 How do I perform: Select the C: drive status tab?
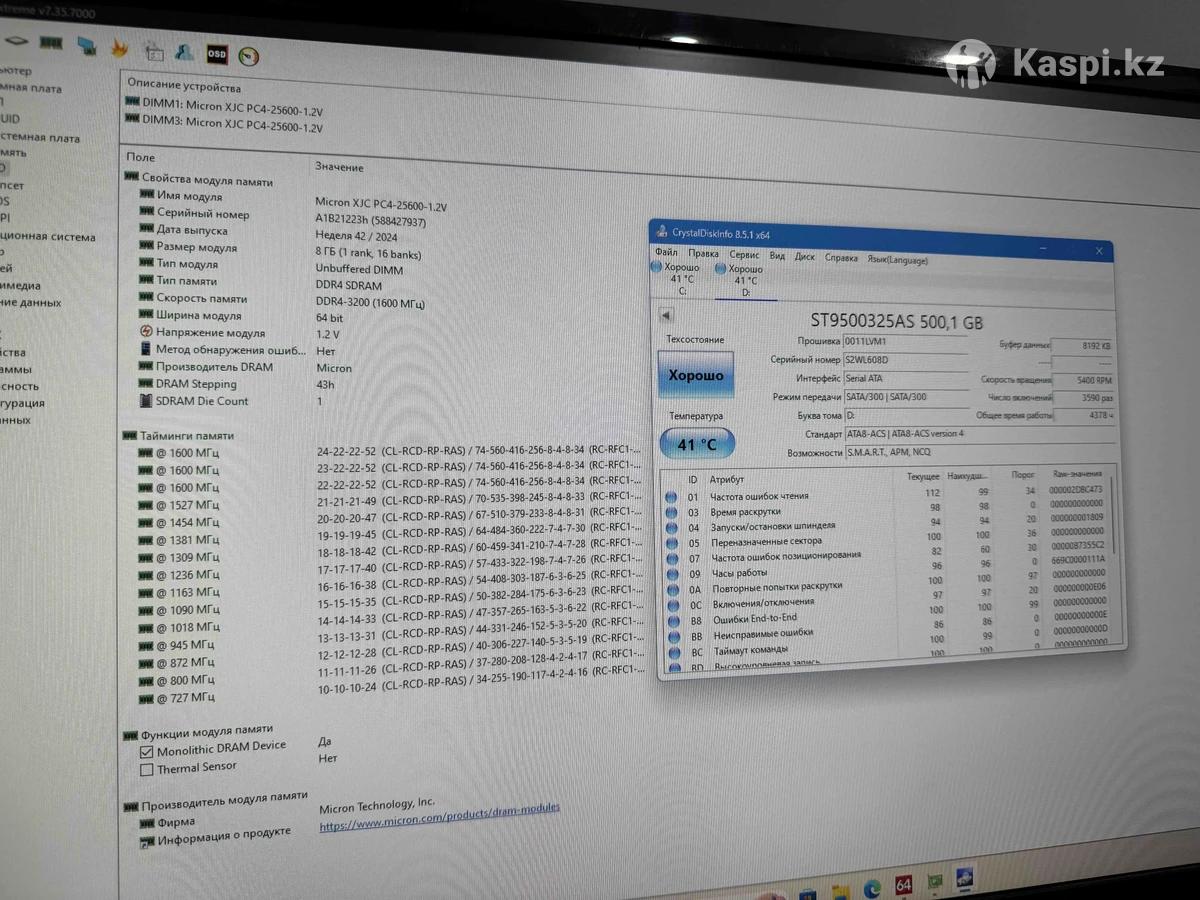pos(681,280)
